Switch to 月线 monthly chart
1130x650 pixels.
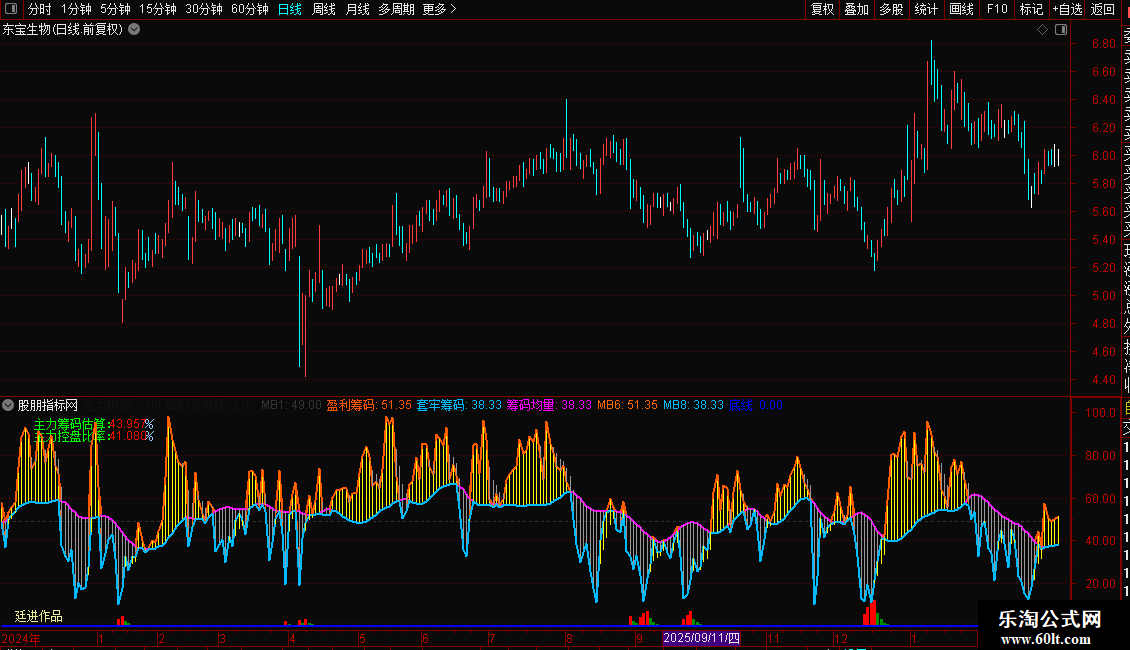click(357, 9)
